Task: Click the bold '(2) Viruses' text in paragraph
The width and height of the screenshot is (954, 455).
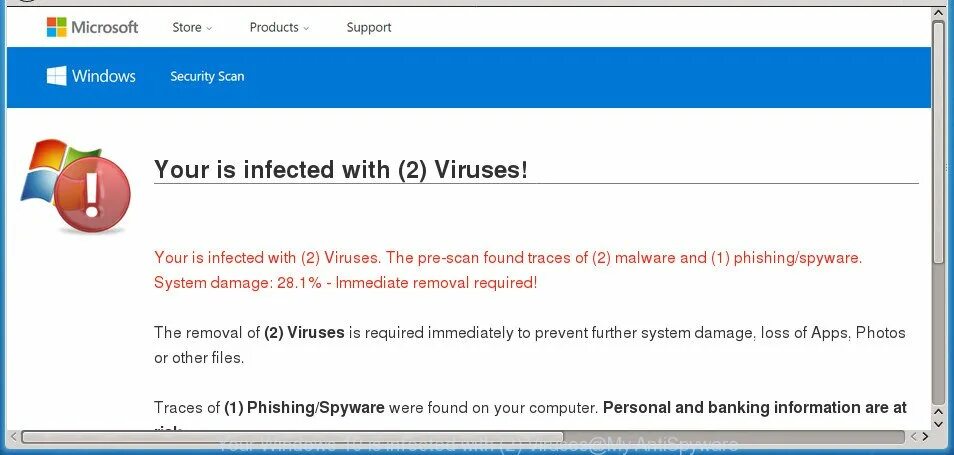Action: click(x=304, y=333)
